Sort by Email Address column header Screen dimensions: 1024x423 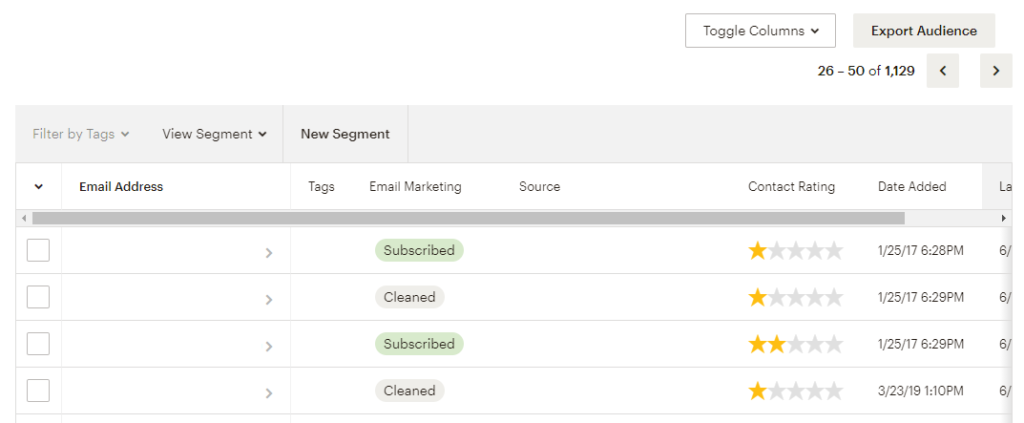(x=121, y=187)
